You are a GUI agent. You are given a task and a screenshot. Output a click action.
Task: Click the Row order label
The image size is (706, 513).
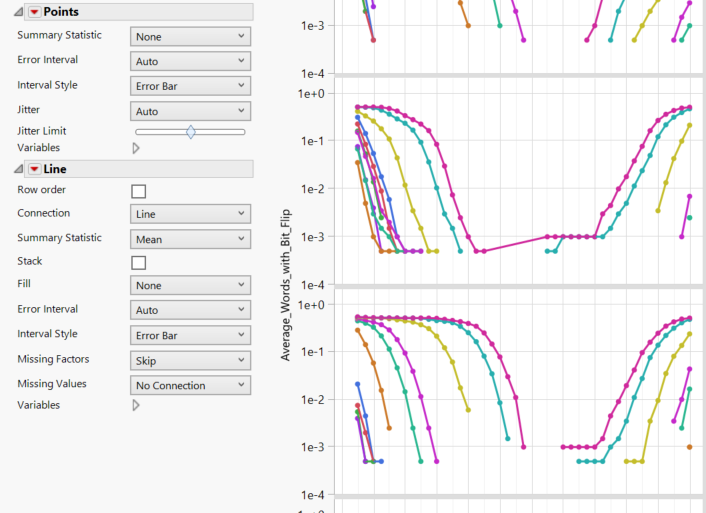click(x=41, y=190)
